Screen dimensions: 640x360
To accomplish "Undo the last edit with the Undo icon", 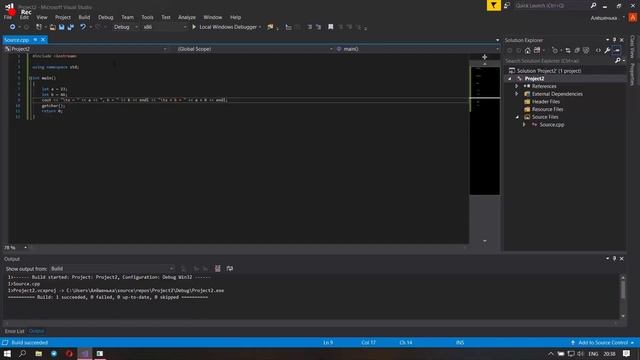I will click(83, 27).
